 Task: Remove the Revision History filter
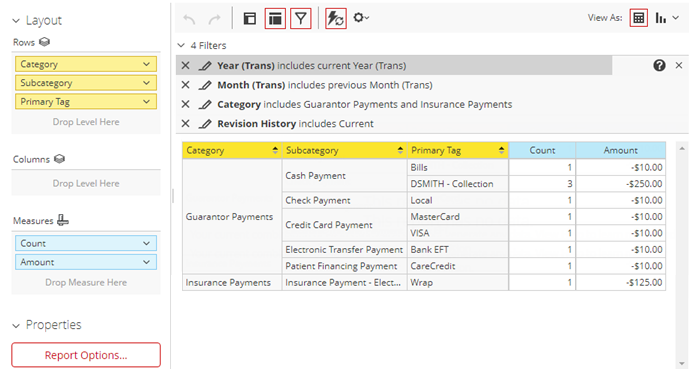[x=185, y=123]
